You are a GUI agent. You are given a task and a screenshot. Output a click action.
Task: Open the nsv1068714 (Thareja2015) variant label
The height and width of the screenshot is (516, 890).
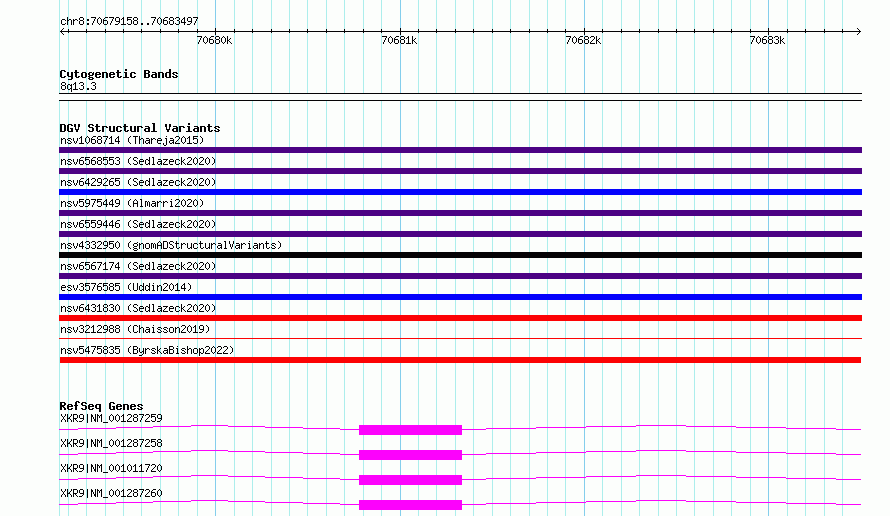click(x=132, y=140)
